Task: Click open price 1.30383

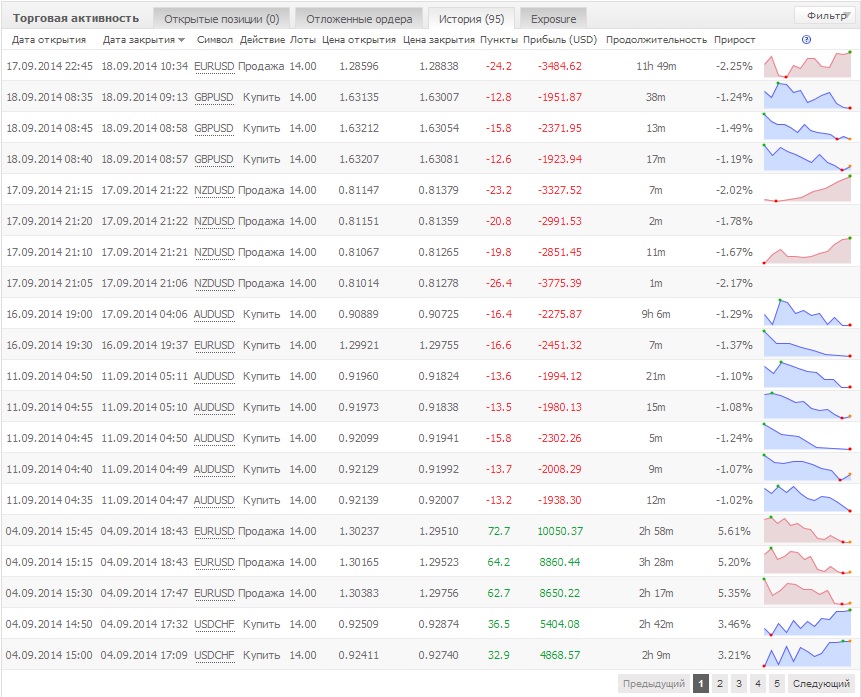Action: 359,594
